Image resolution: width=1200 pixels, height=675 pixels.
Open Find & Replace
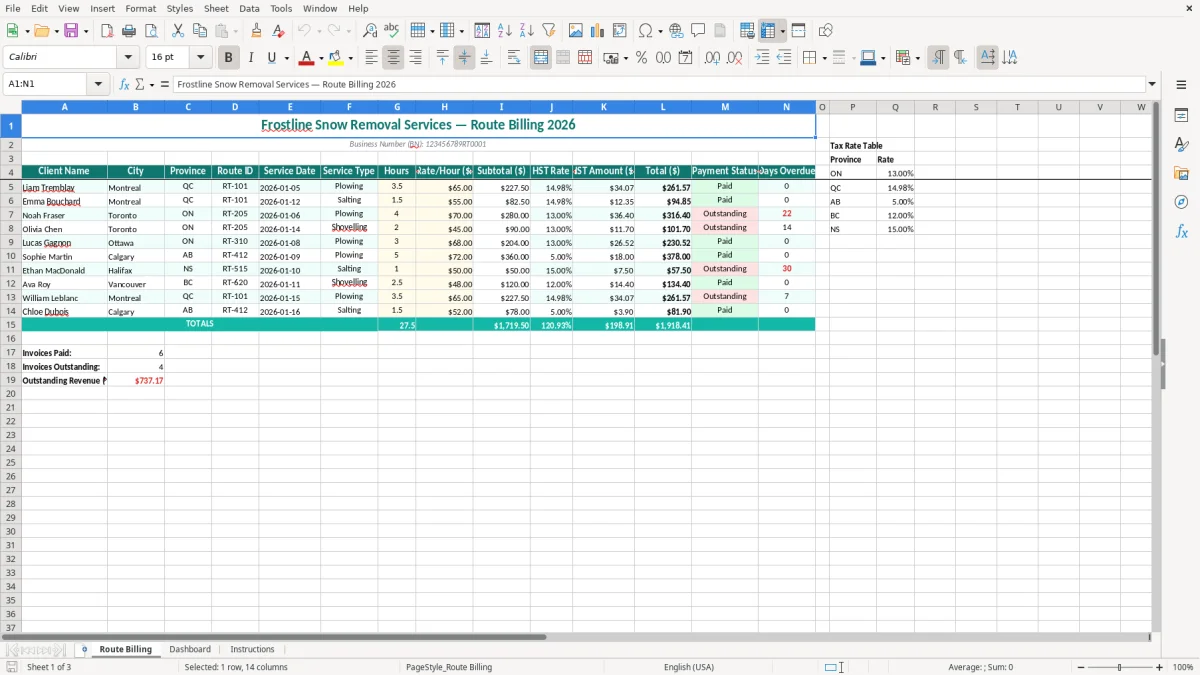click(370, 31)
